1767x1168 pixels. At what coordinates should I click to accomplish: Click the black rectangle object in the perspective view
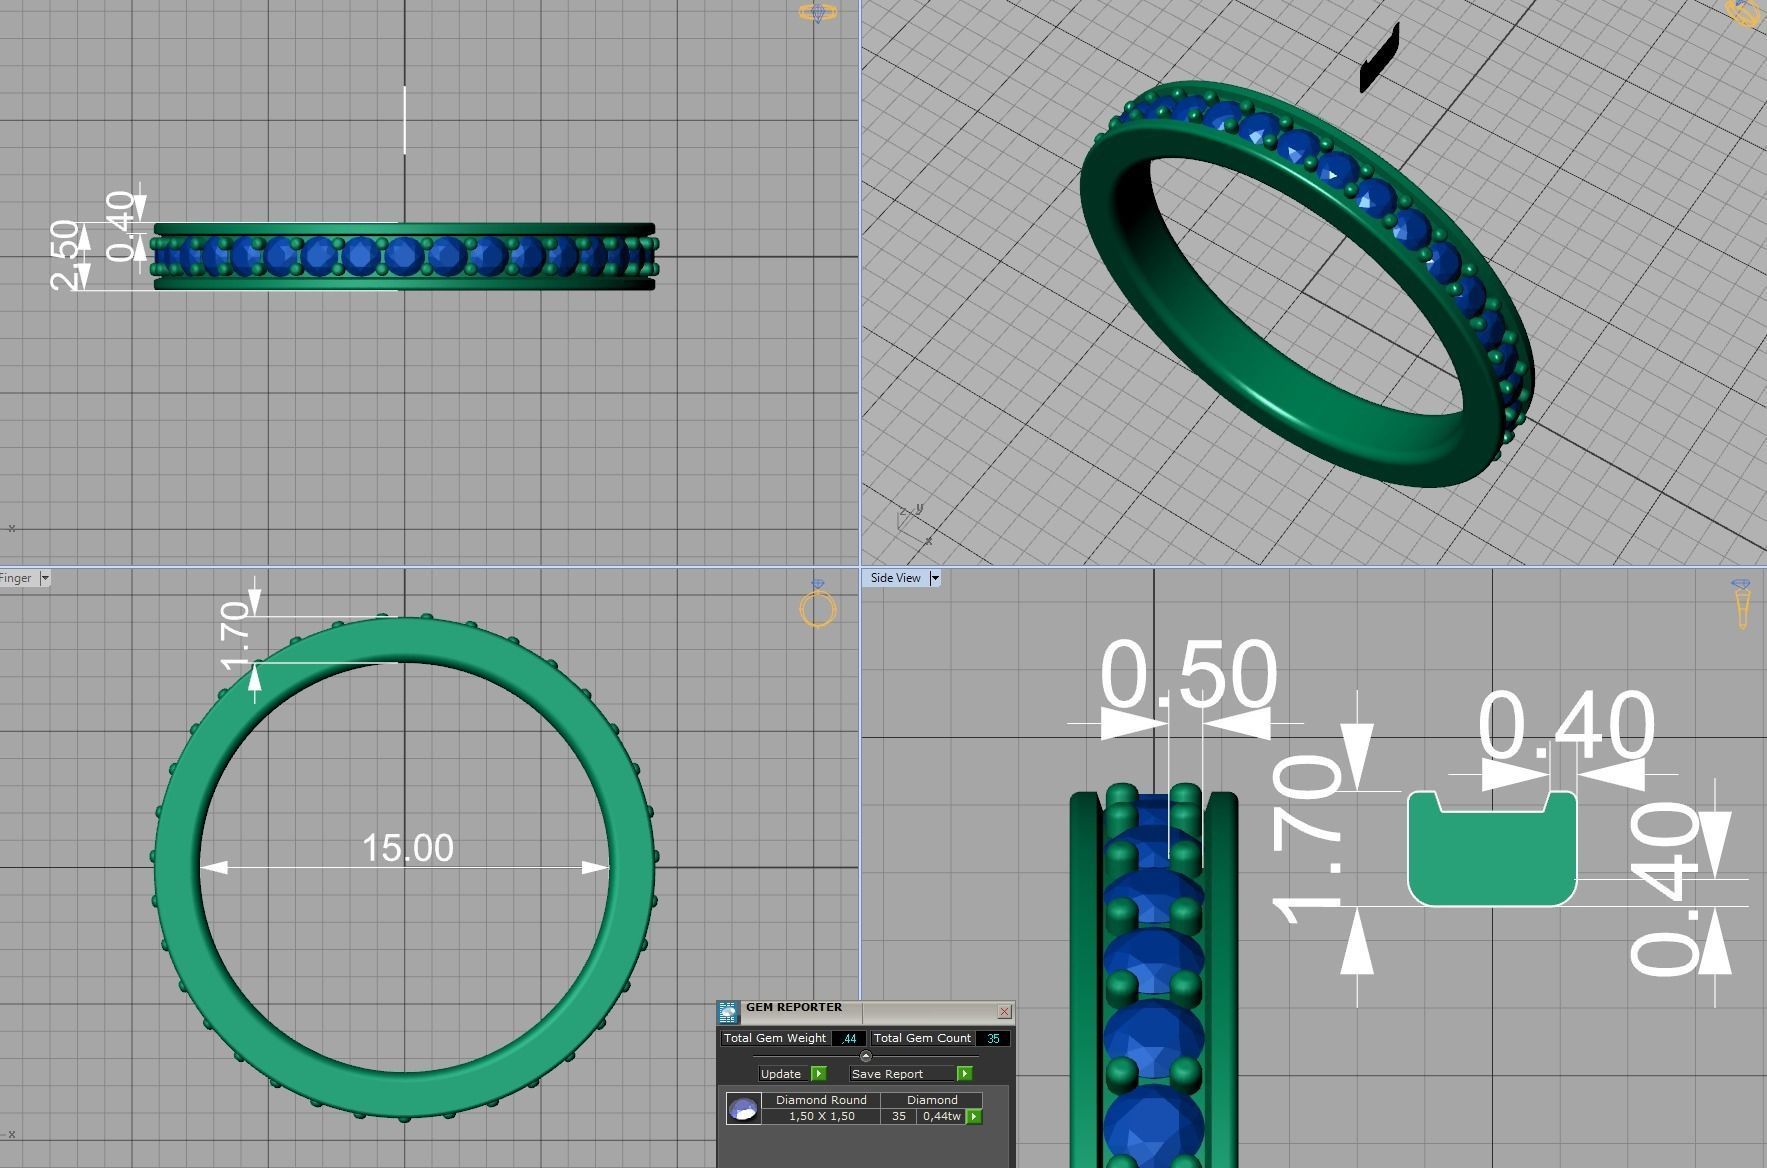pyautogui.click(x=1379, y=57)
